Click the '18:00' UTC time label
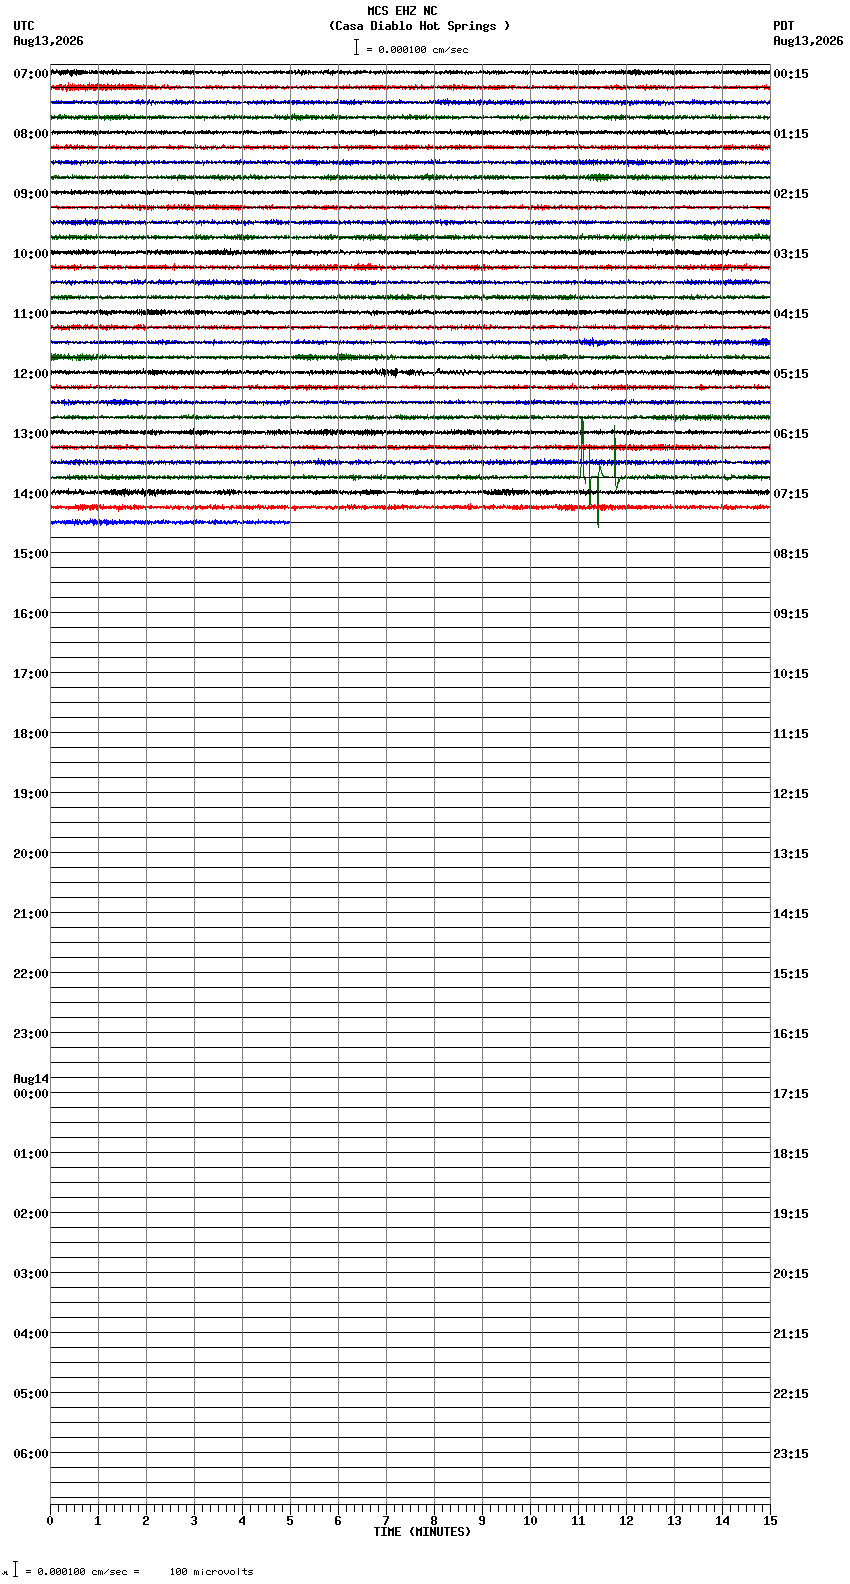The width and height of the screenshot is (850, 1584). [x=31, y=734]
